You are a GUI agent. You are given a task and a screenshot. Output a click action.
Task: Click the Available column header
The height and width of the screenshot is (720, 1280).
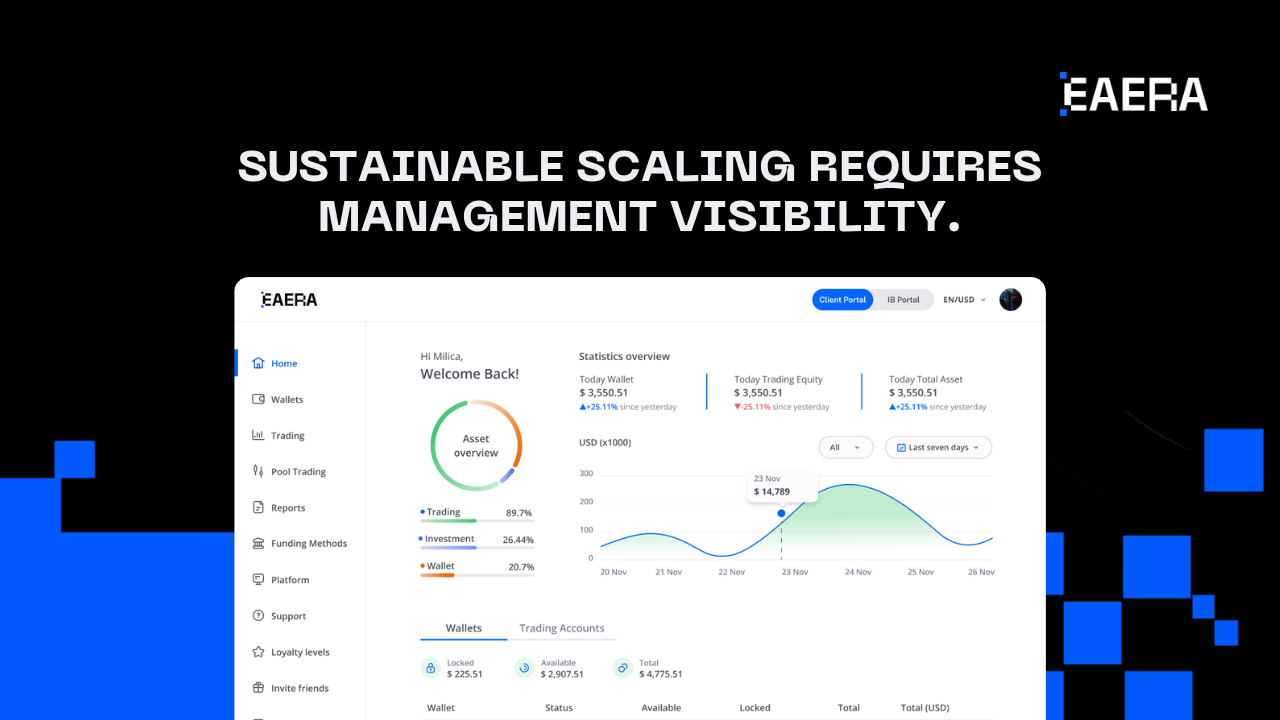point(661,707)
